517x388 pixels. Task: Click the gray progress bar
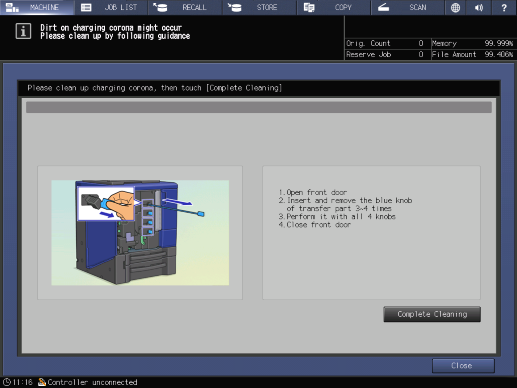(x=259, y=107)
